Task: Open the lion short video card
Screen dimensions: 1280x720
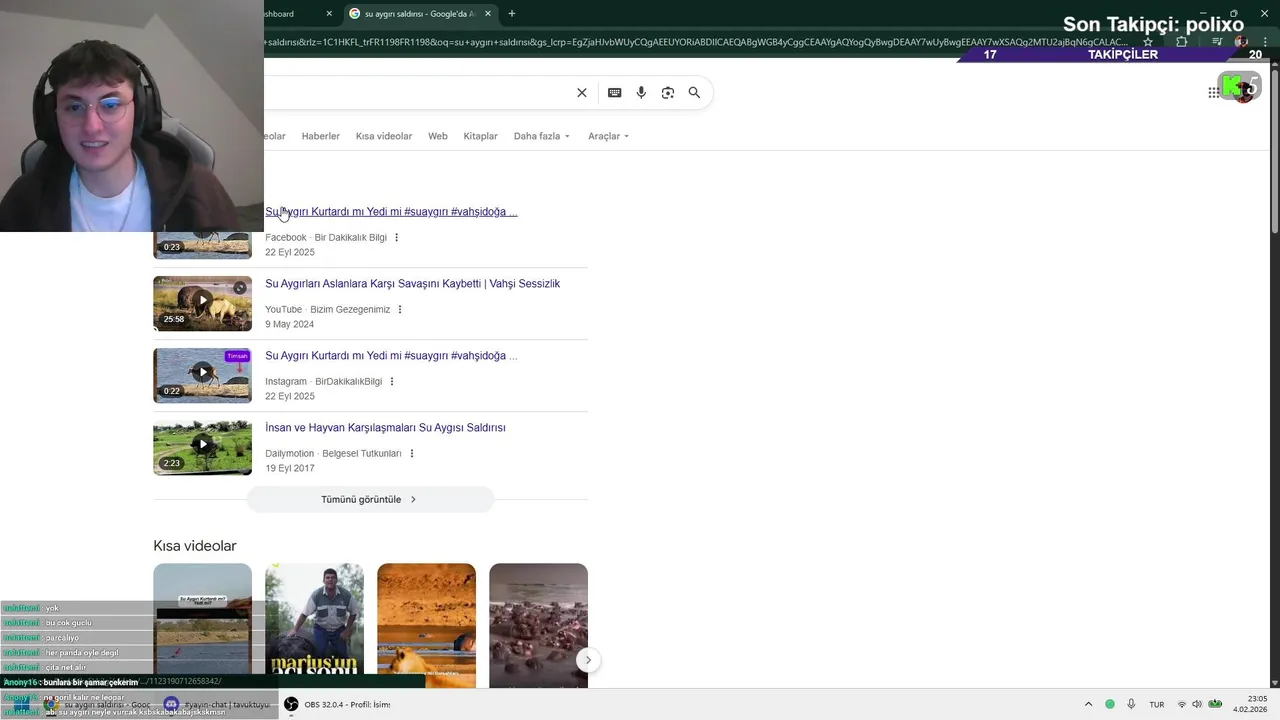Action: [426, 625]
